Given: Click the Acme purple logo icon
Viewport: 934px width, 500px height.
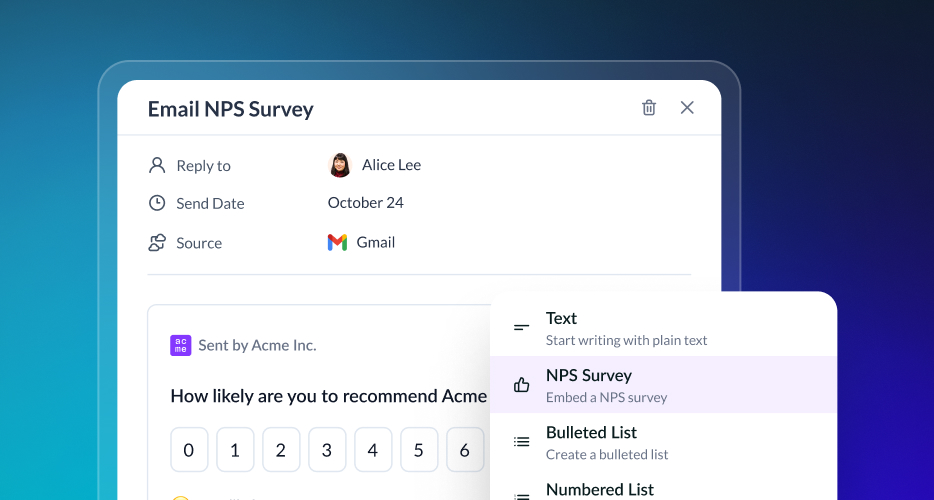Looking at the screenshot, I should tap(180, 346).
